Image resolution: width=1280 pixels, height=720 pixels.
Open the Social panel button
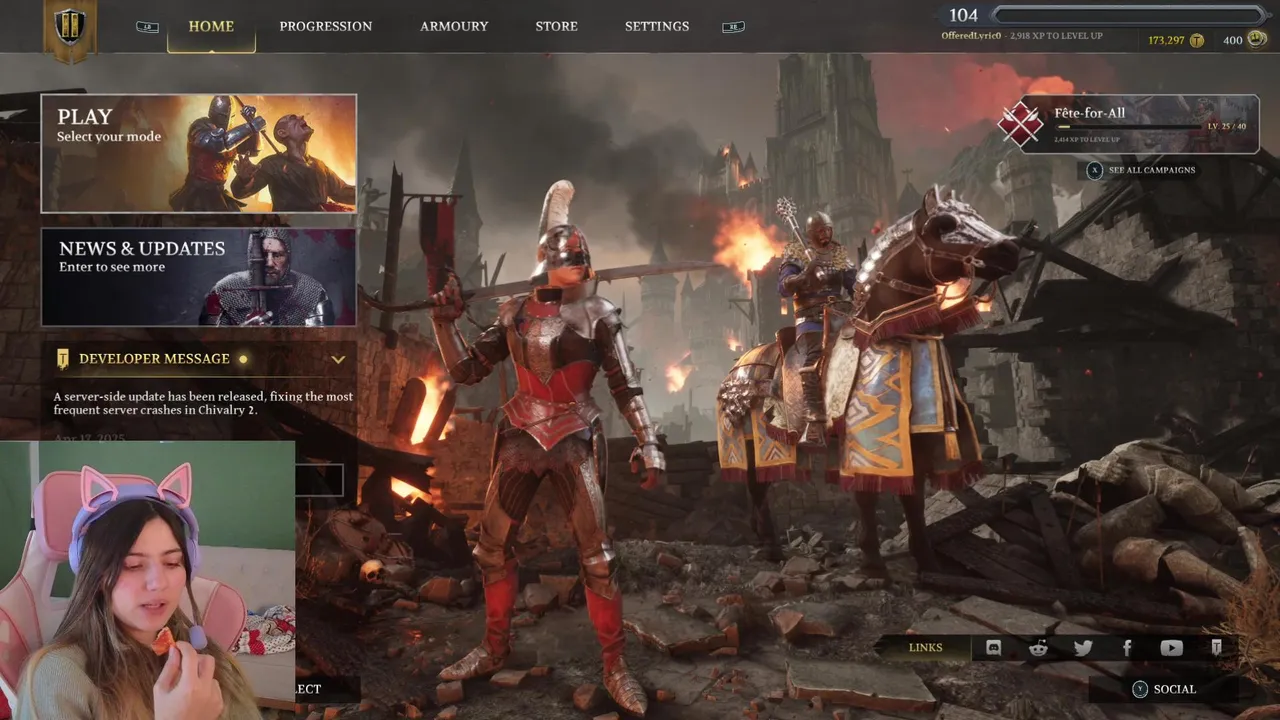click(1165, 689)
